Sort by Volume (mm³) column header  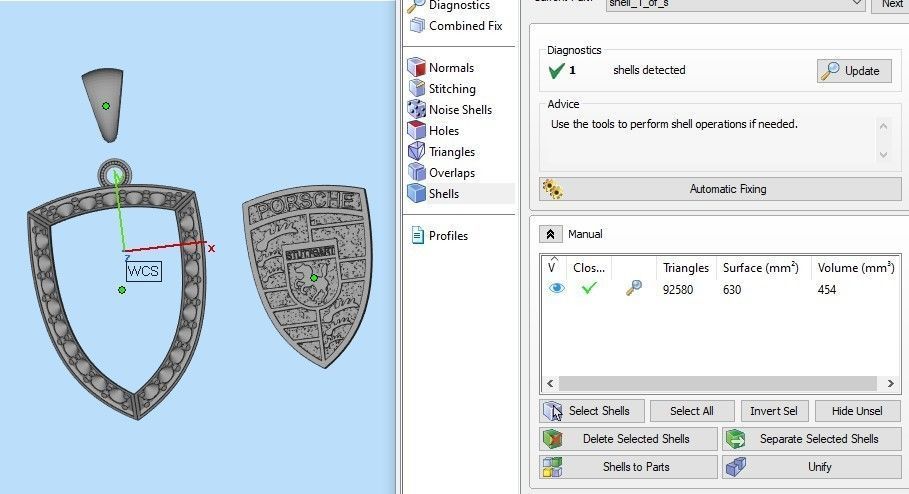[856, 268]
